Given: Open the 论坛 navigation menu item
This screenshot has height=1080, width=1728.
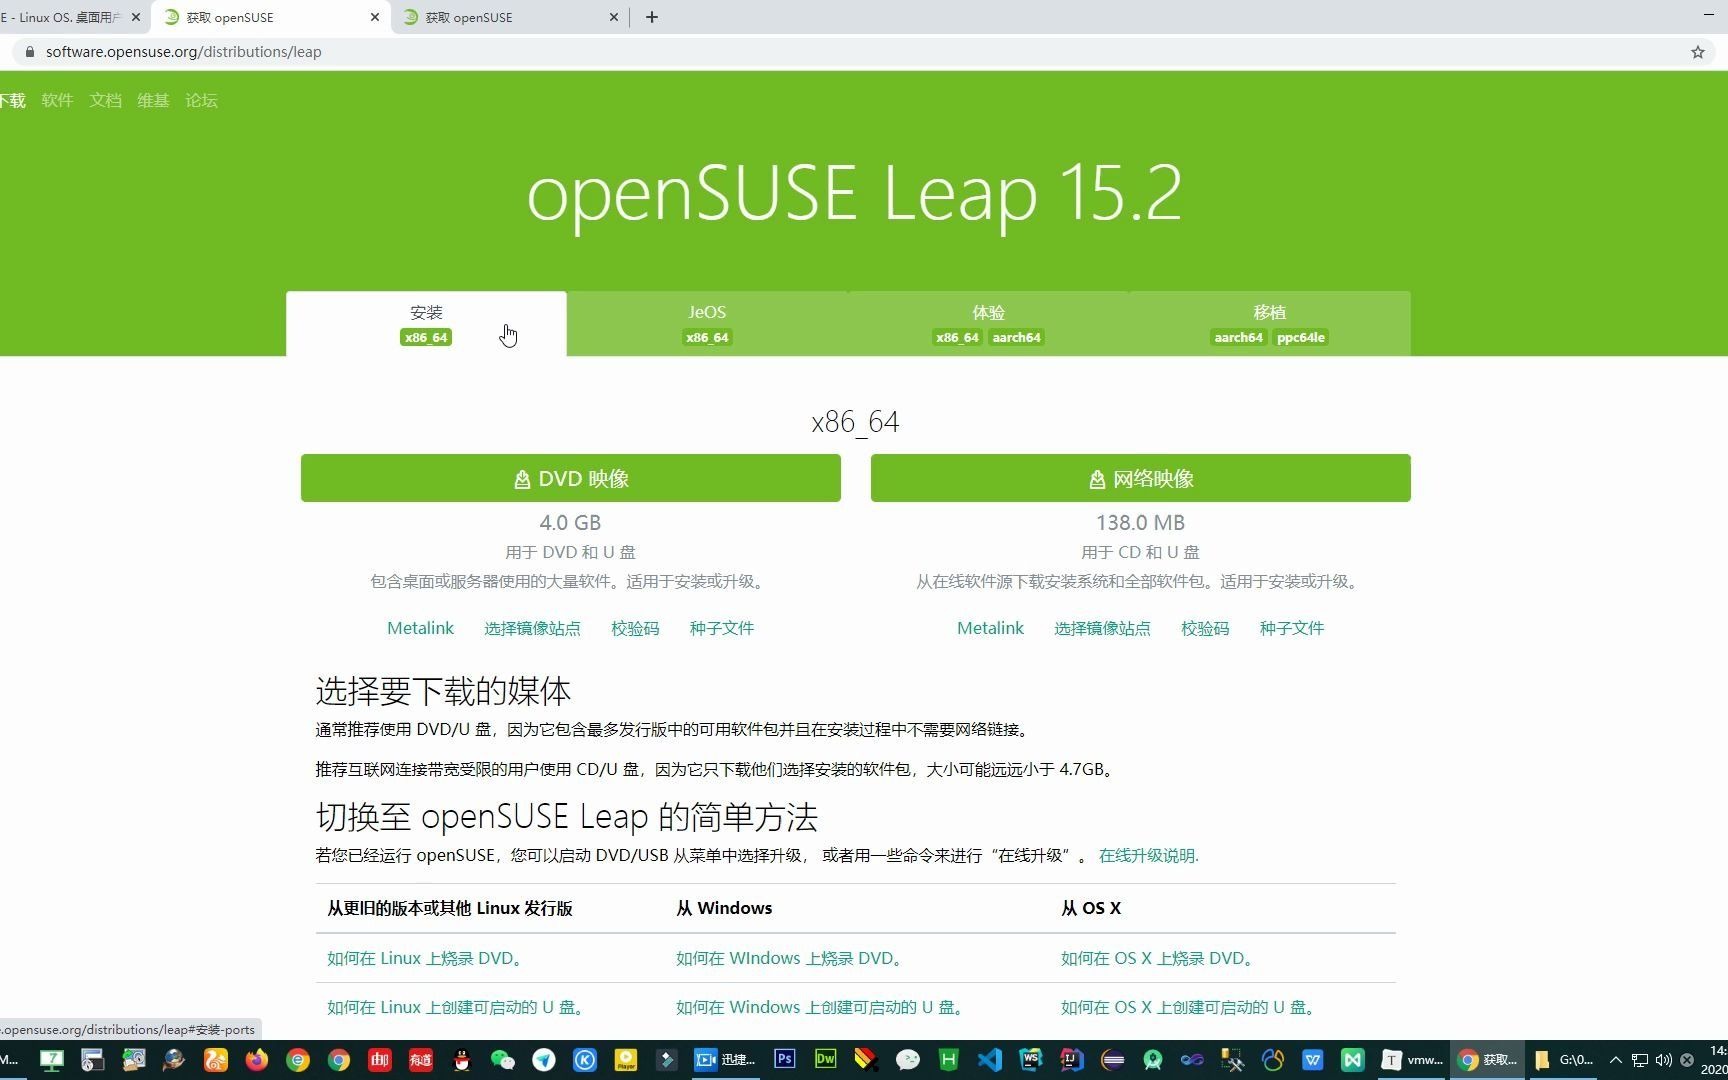Looking at the screenshot, I should (x=201, y=100).
